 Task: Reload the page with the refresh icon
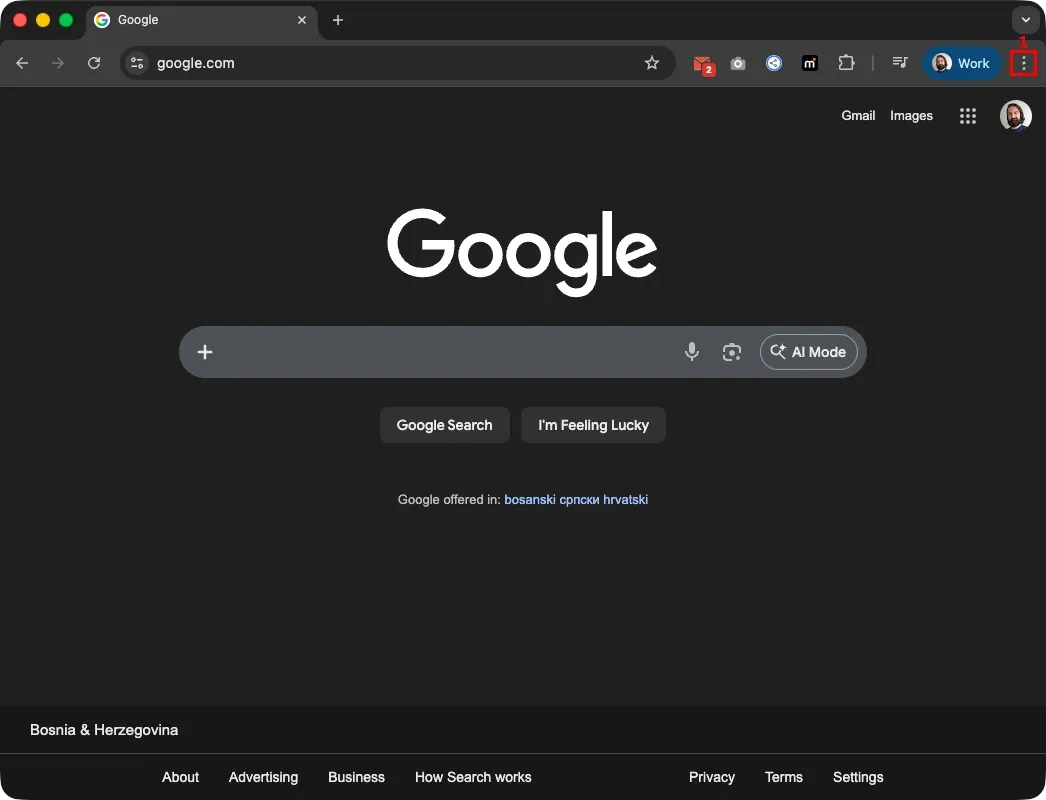point(94,63)
